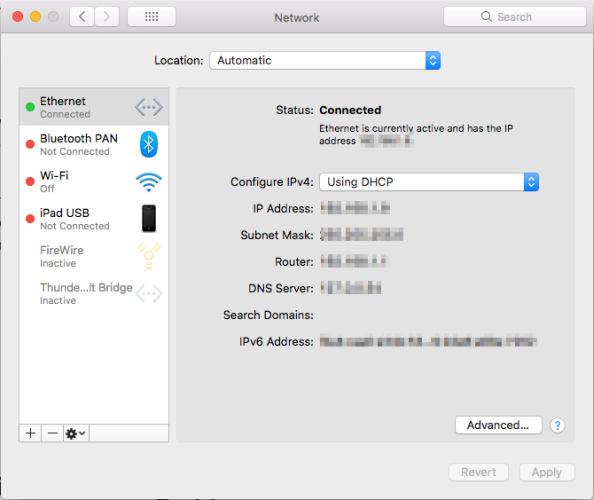The image size is (594, 500).
Task: Click the Search Domains label
Action: tap(268, 315)
